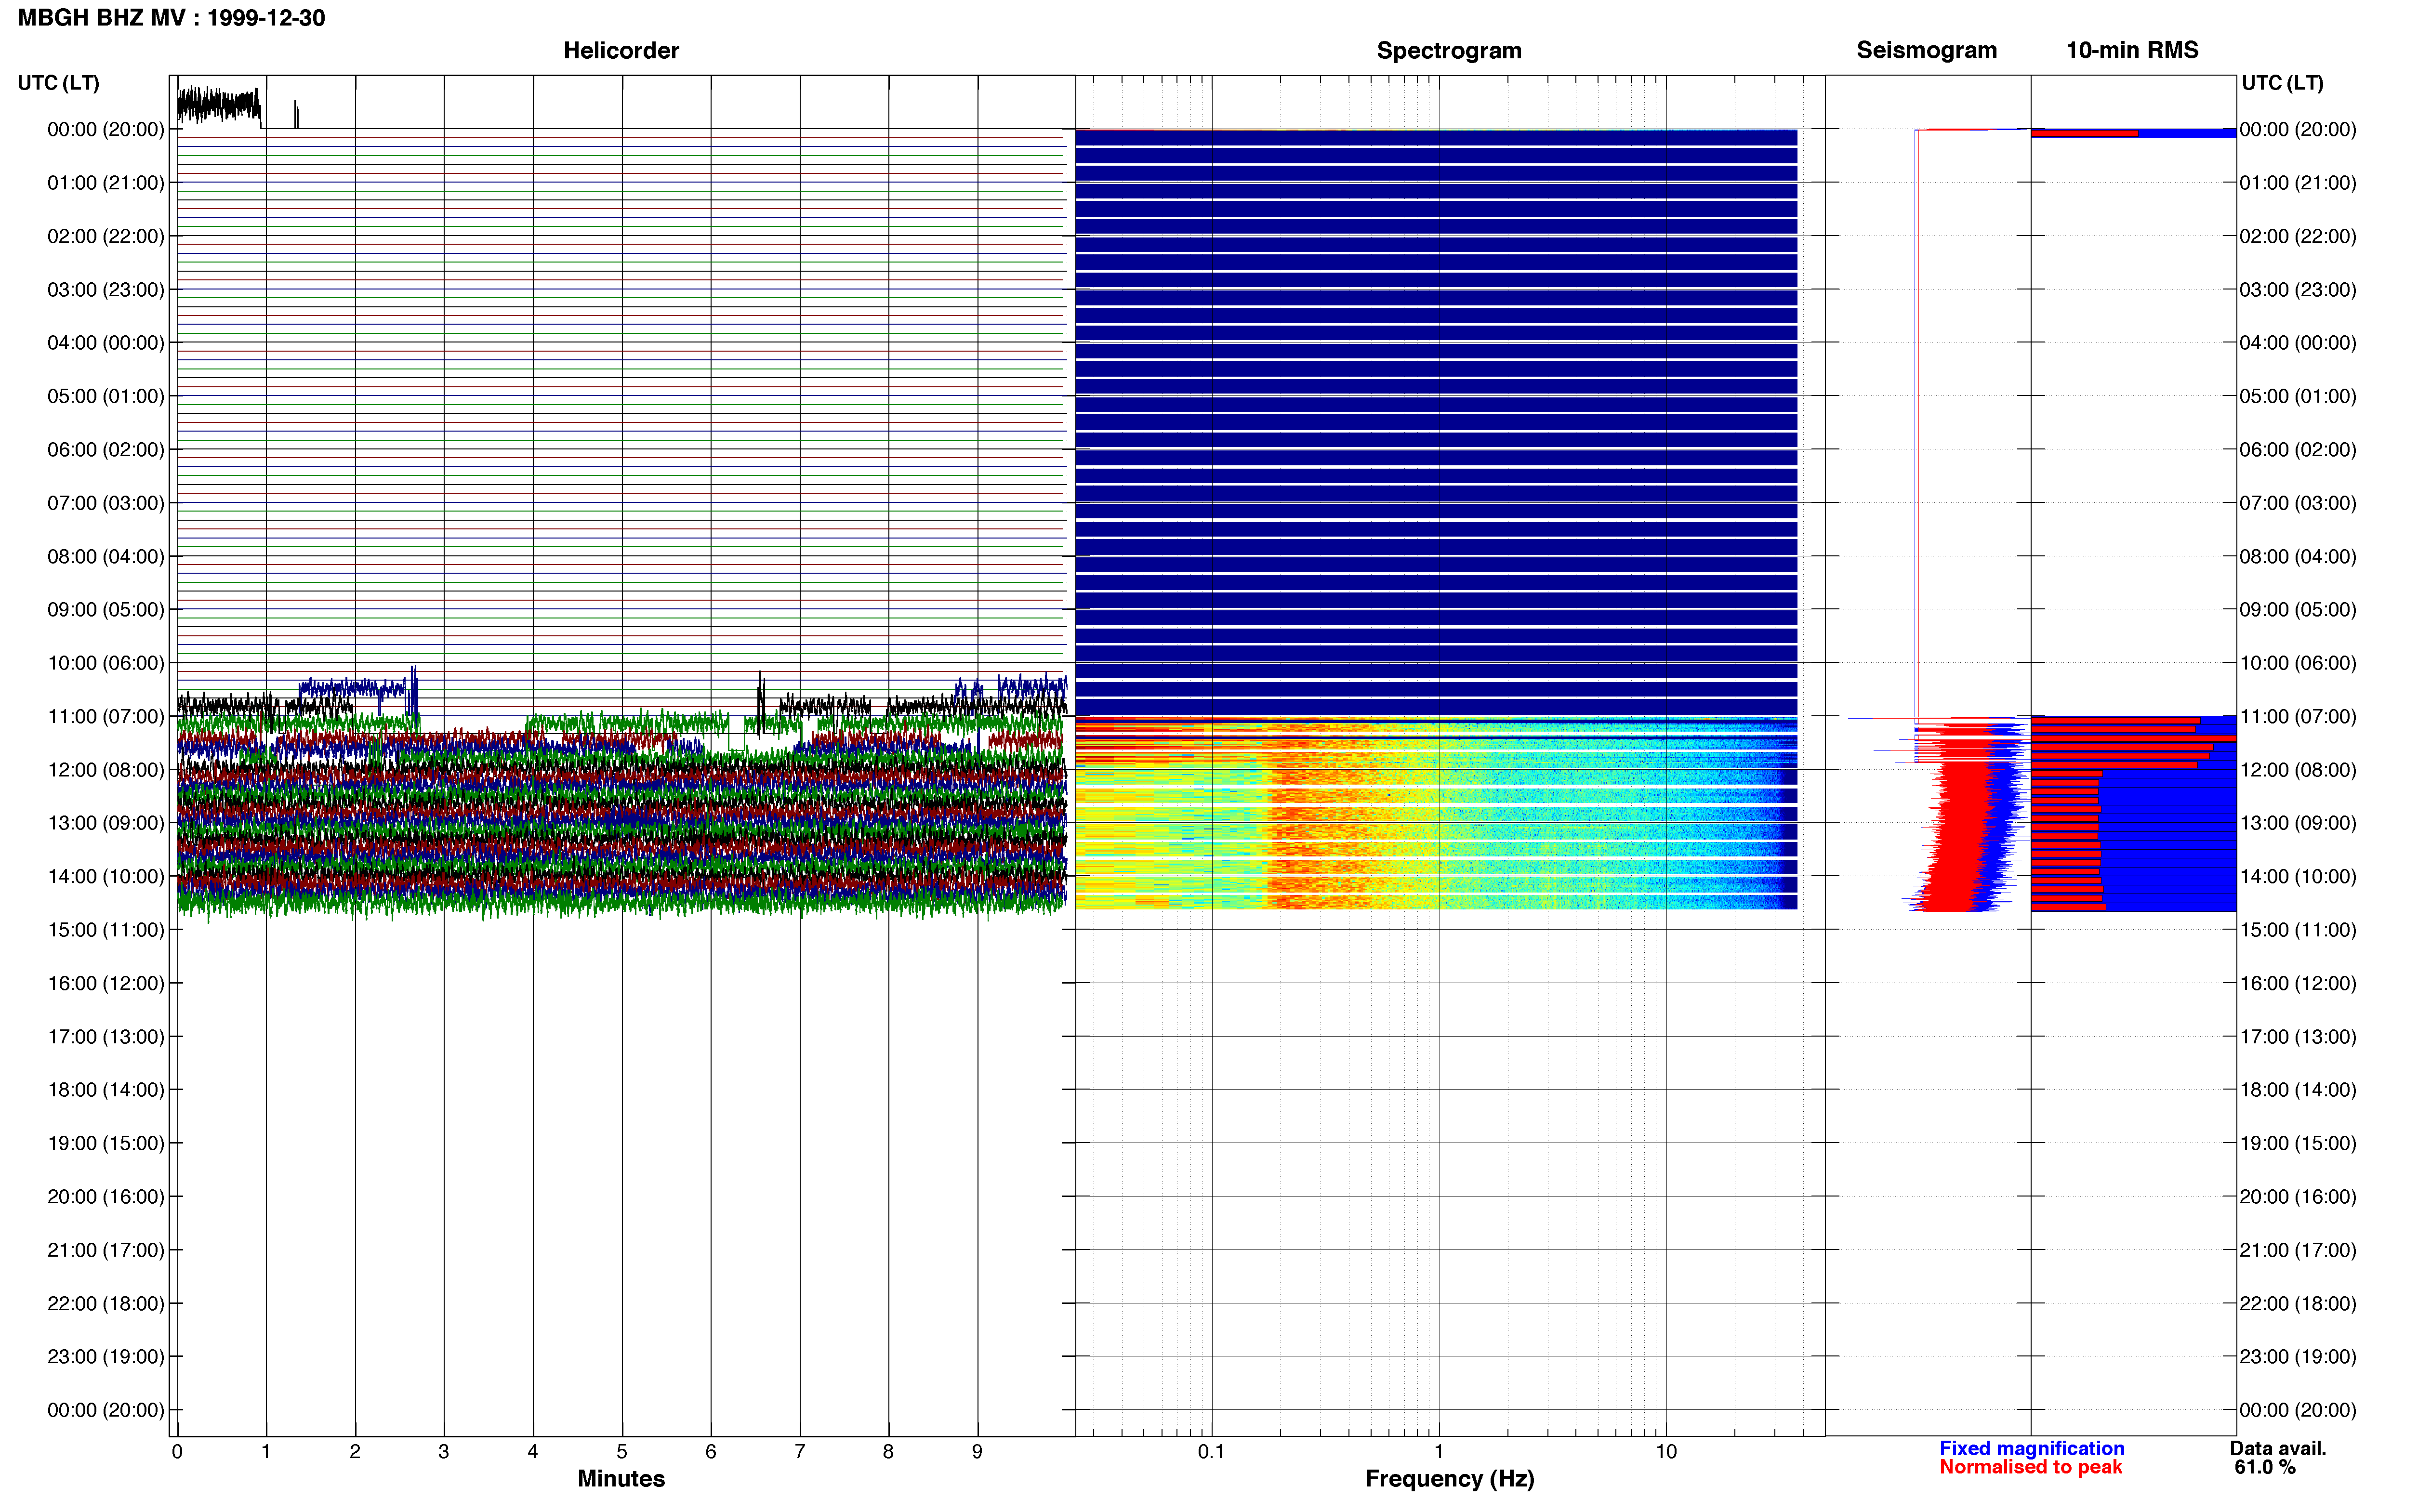Click the Minutes axis title

(621, 1478)
